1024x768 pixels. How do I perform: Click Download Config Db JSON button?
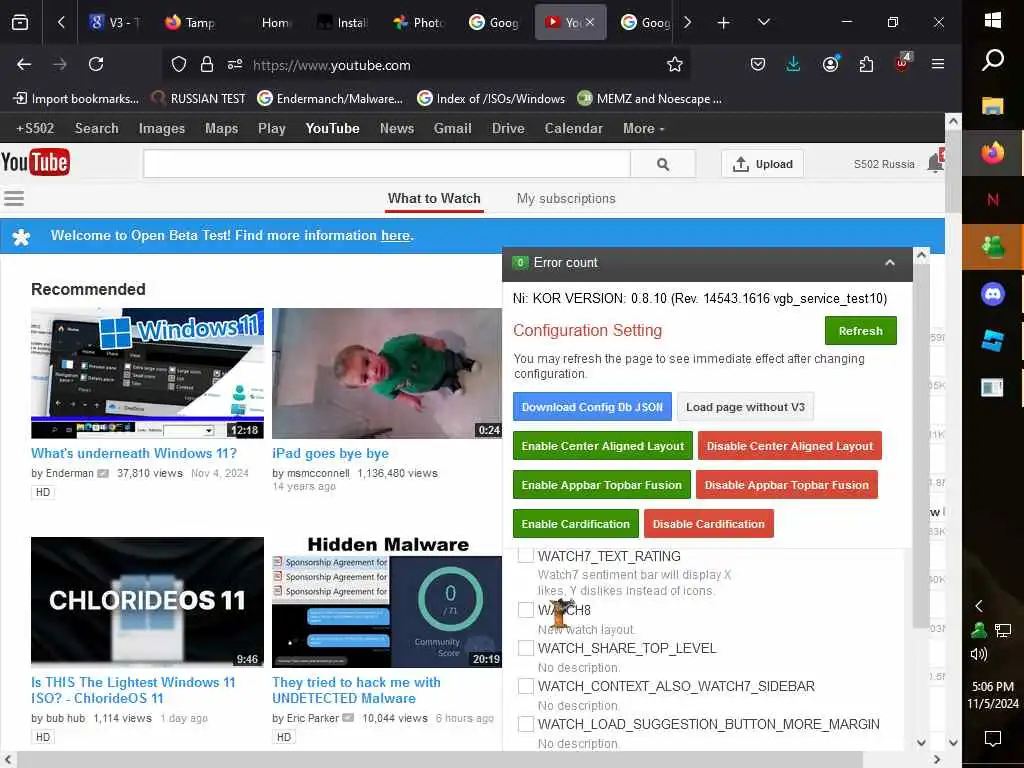(592, 407)
